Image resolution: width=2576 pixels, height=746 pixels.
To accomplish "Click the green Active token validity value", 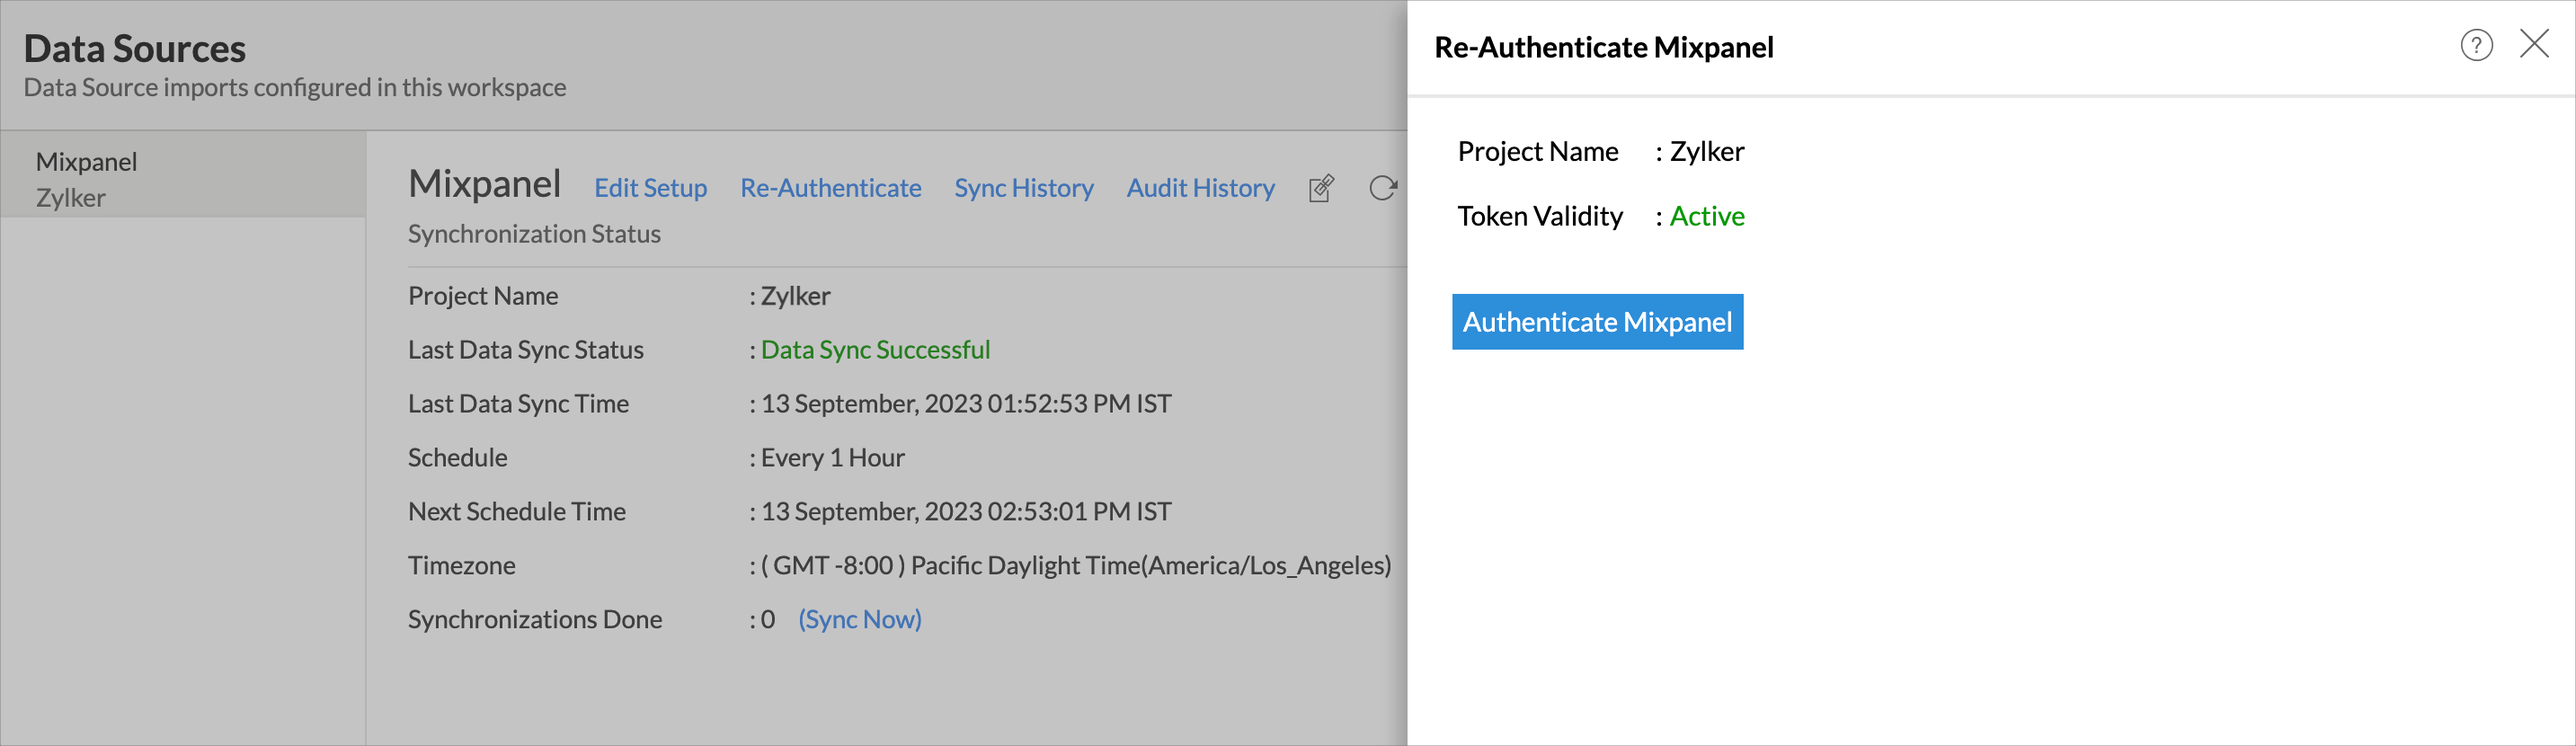I will [x=1706, y=216].
